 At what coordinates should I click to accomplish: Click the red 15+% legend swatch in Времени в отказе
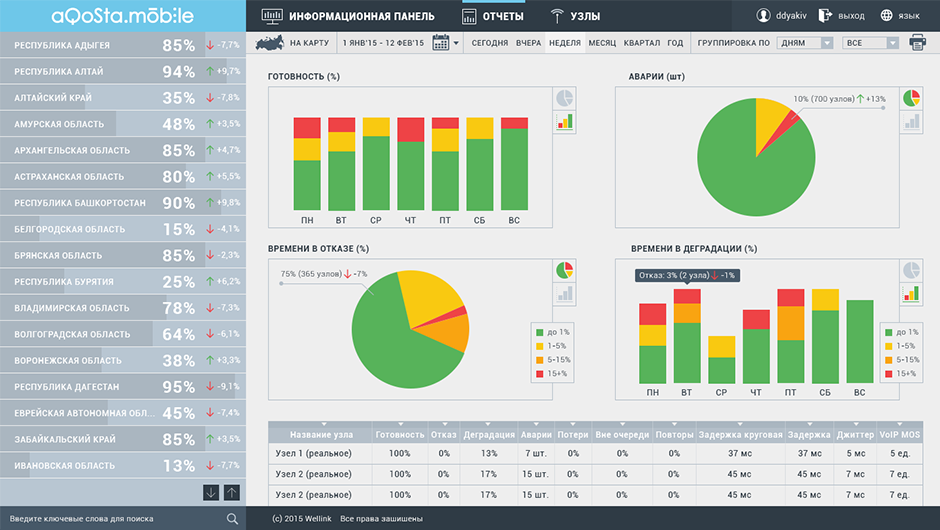(539, 374)
